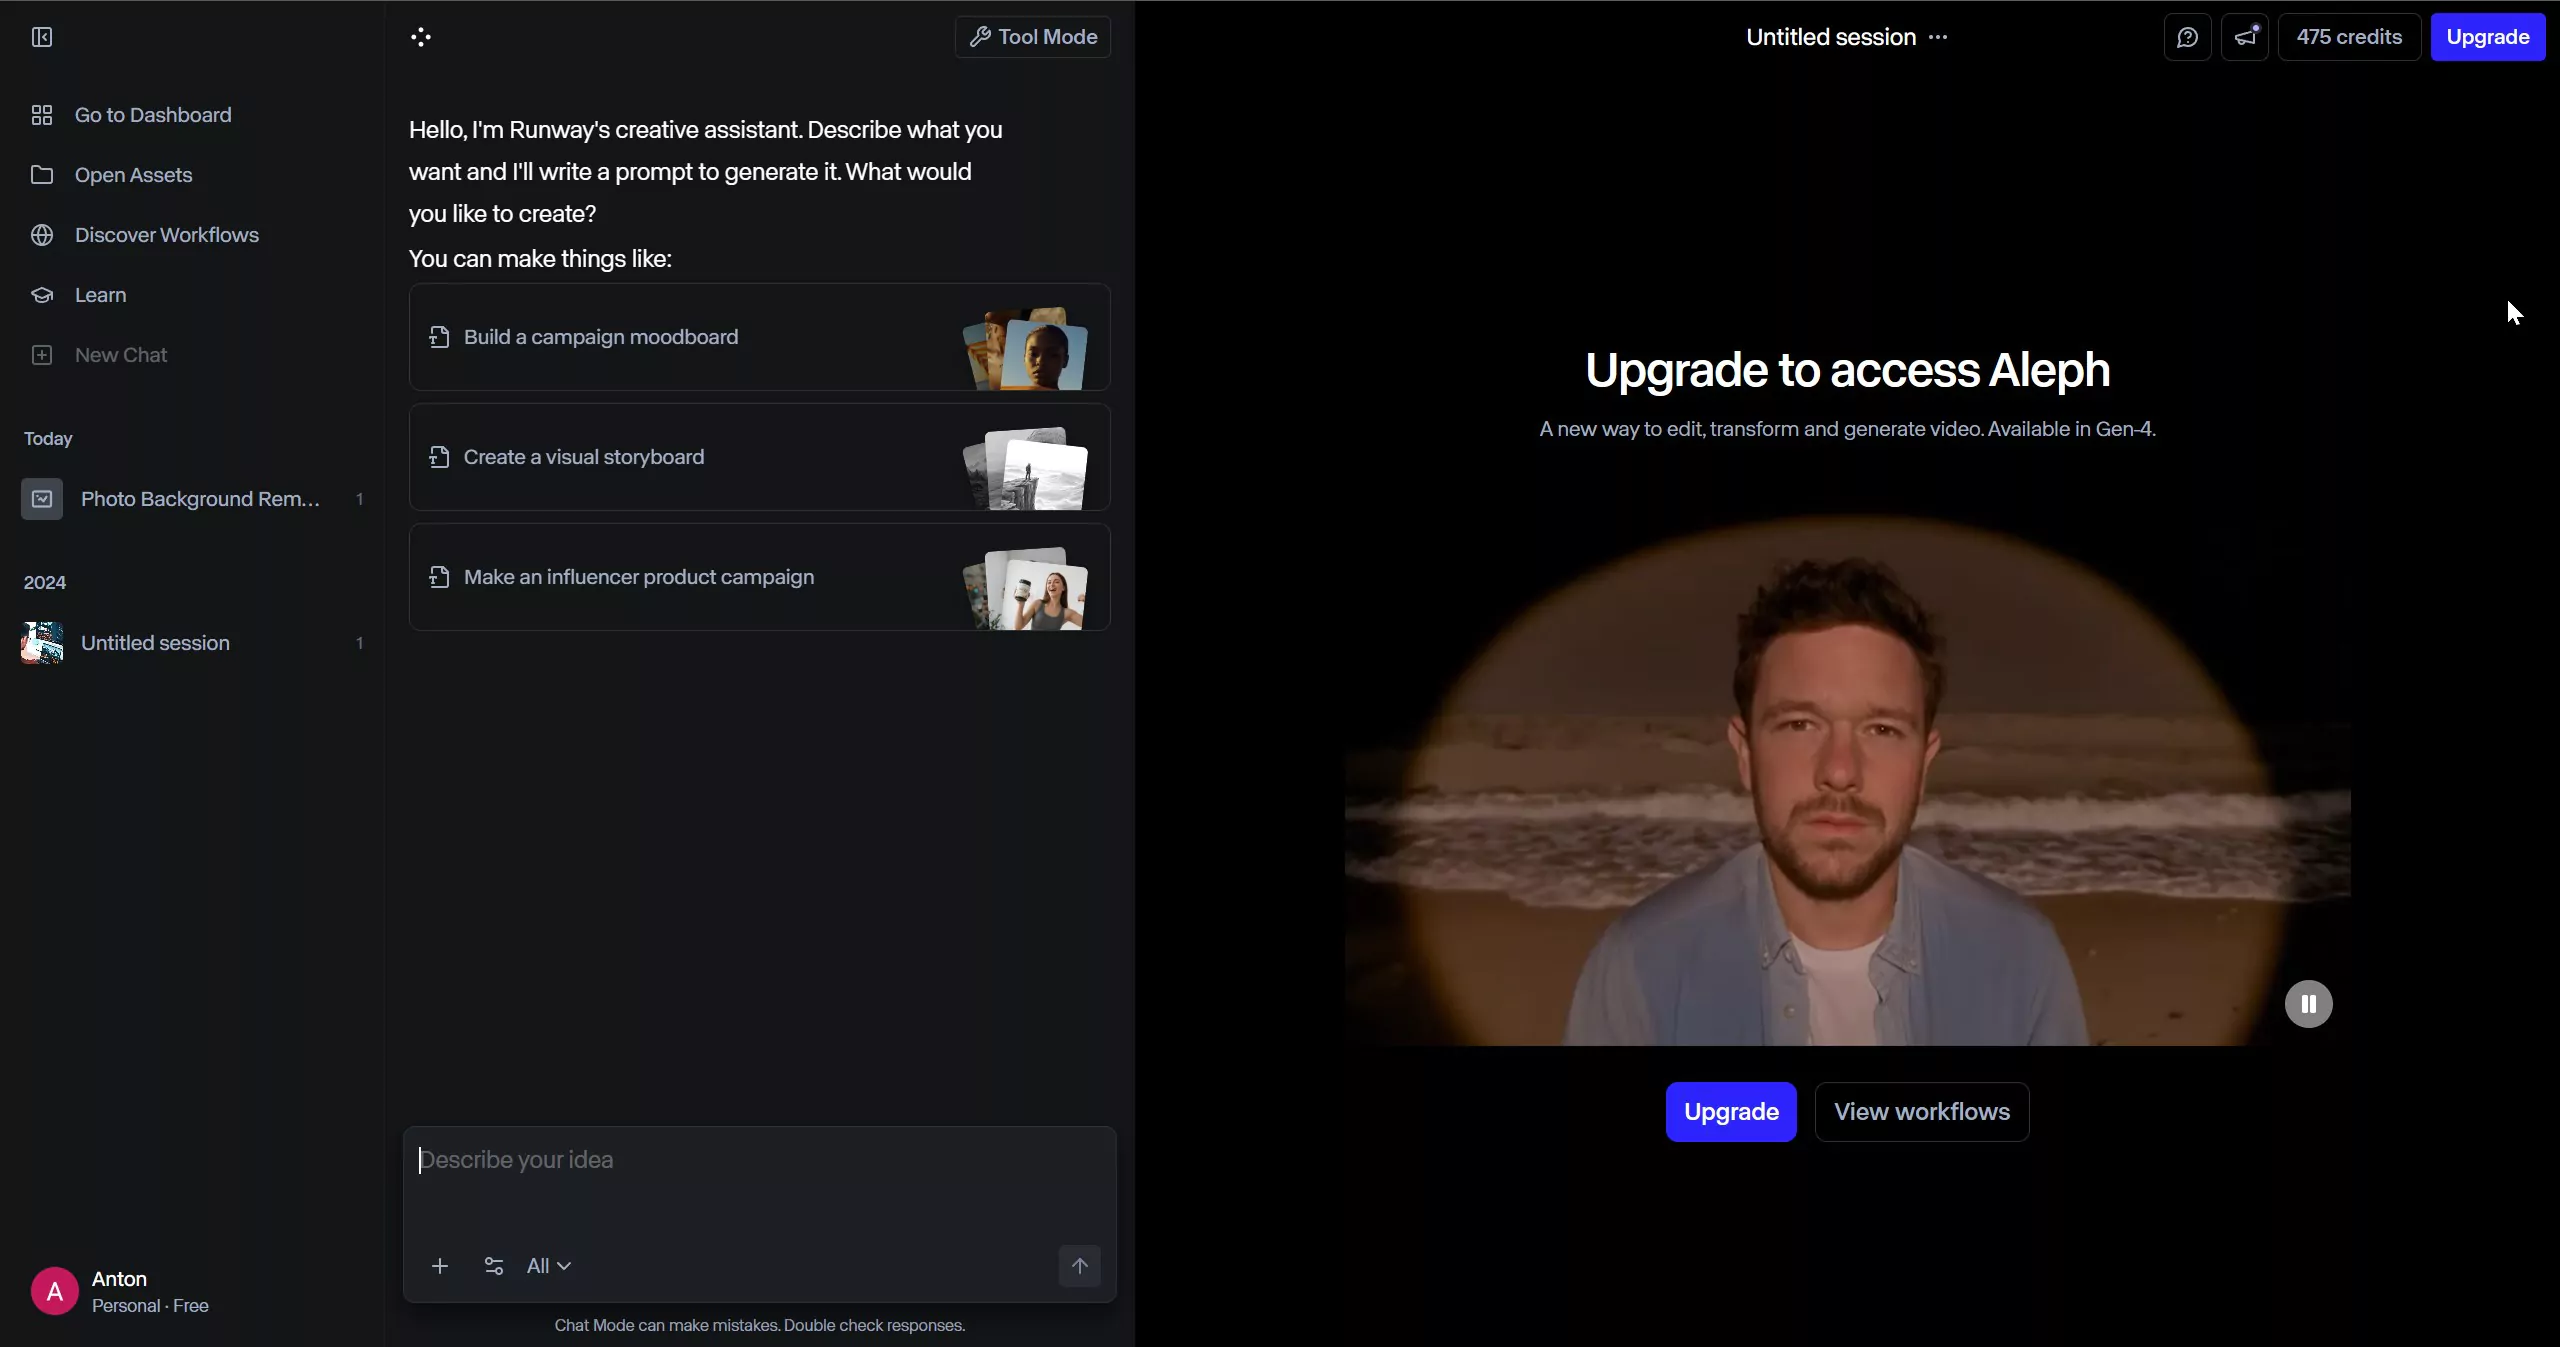
Task: Open the settings sliders icon
Action: 494,1266
